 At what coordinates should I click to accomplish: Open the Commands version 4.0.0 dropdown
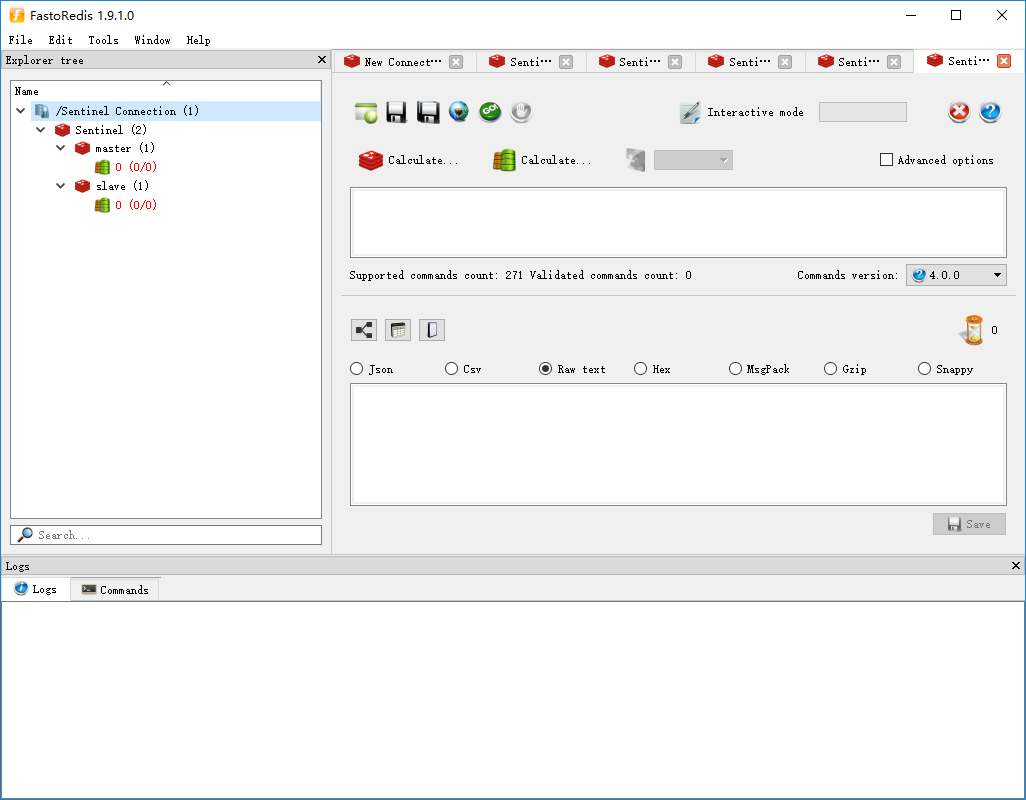956,275
